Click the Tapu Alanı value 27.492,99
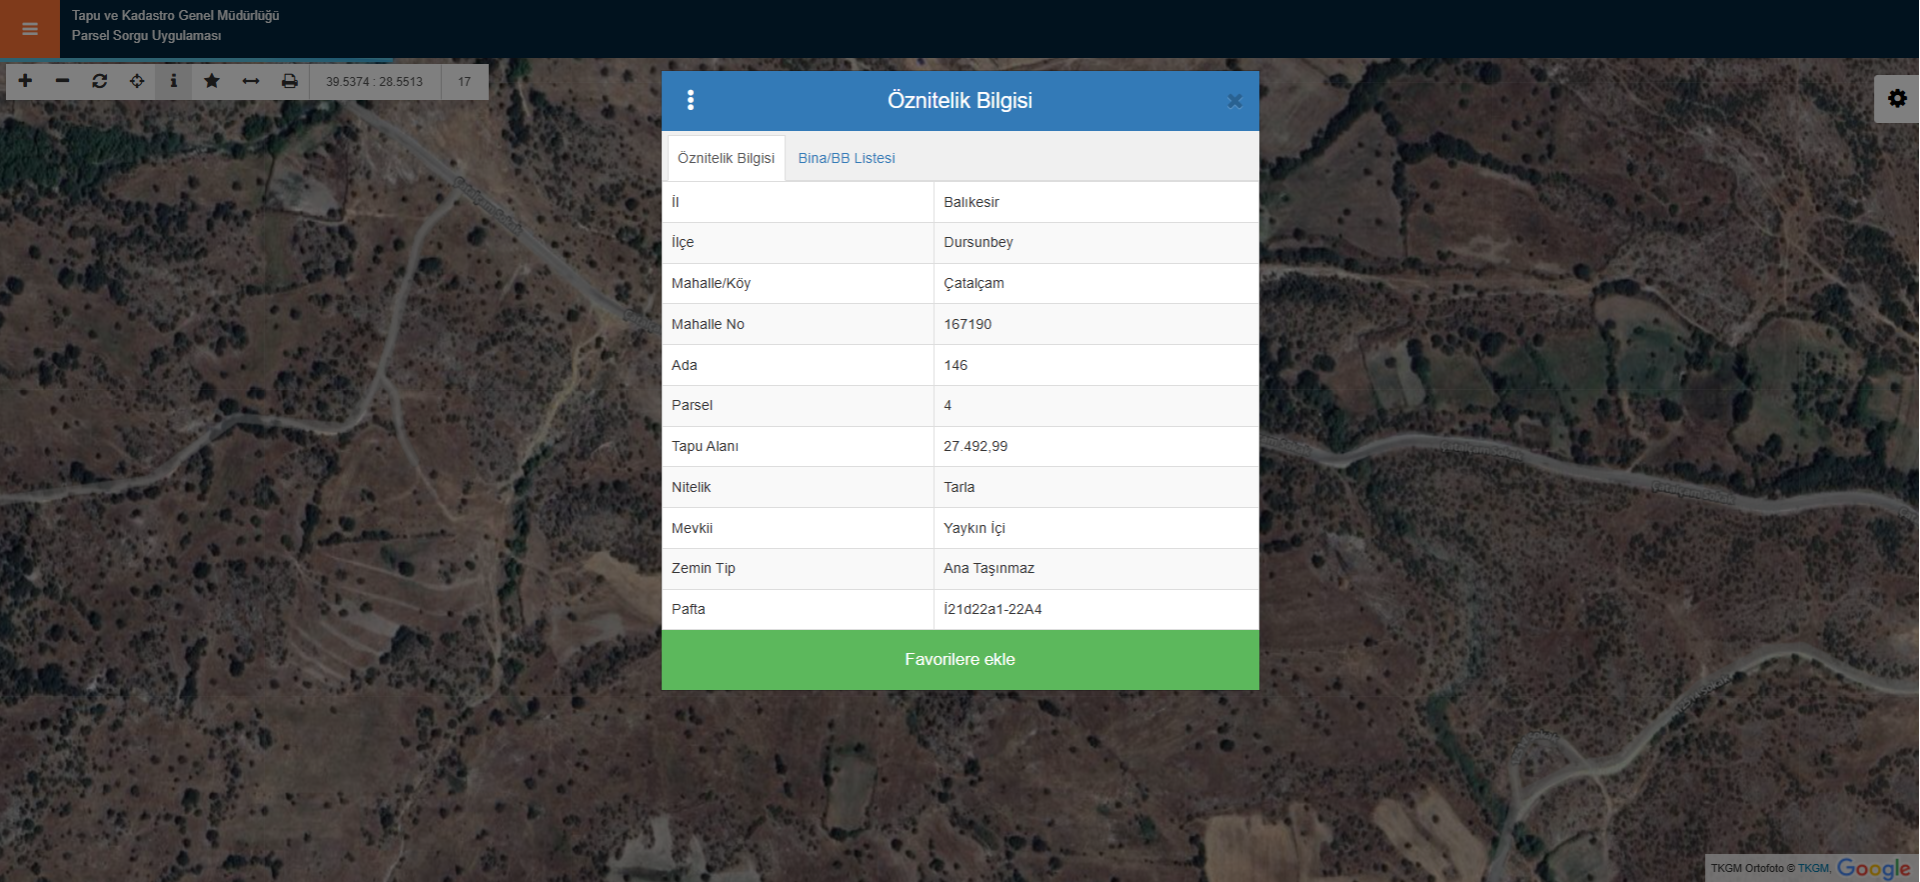Viewport: 1920px width, 882px height. [x=975, y=446]
